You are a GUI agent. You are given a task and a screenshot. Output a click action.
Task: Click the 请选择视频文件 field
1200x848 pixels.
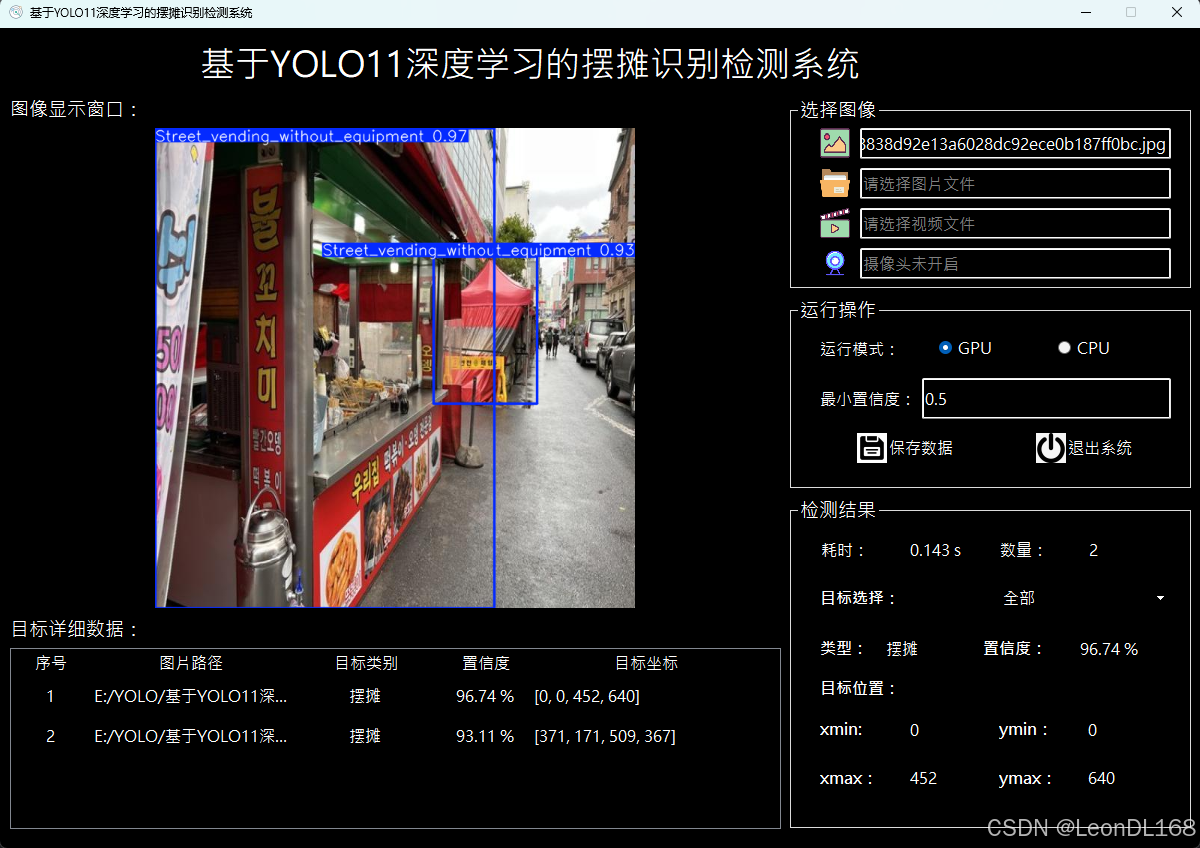click(1015, 224)
